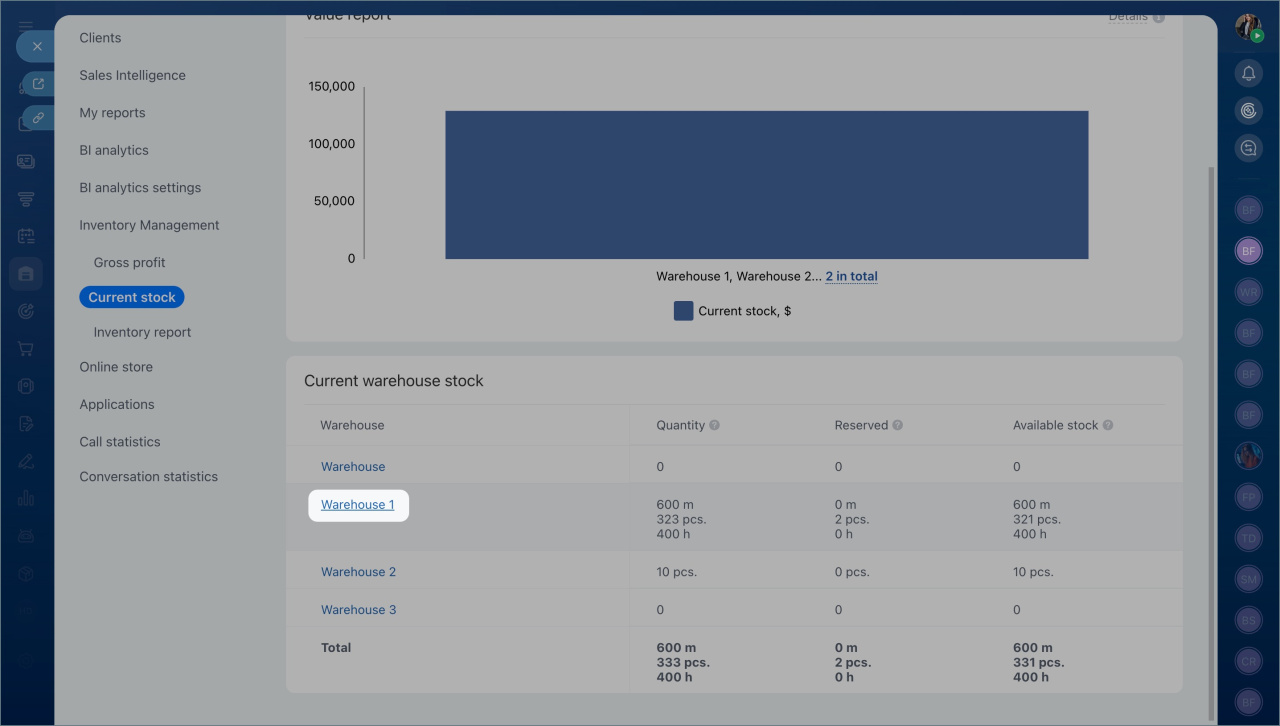Click the Reserved column help icon
This screenshot has height=726, width=1280.
(898, 425)
